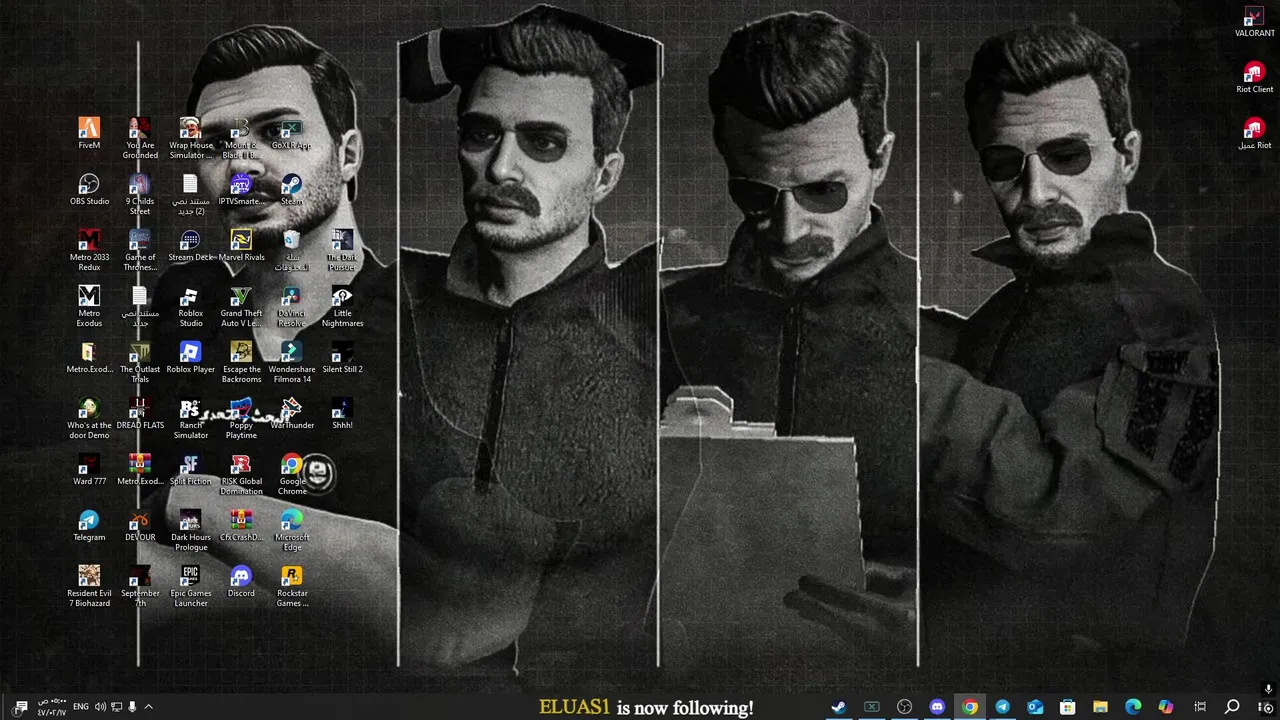Launch Roblox Player desktop shortcut
The width and height of the screenshot is (1280, 720).
[190, 358]
